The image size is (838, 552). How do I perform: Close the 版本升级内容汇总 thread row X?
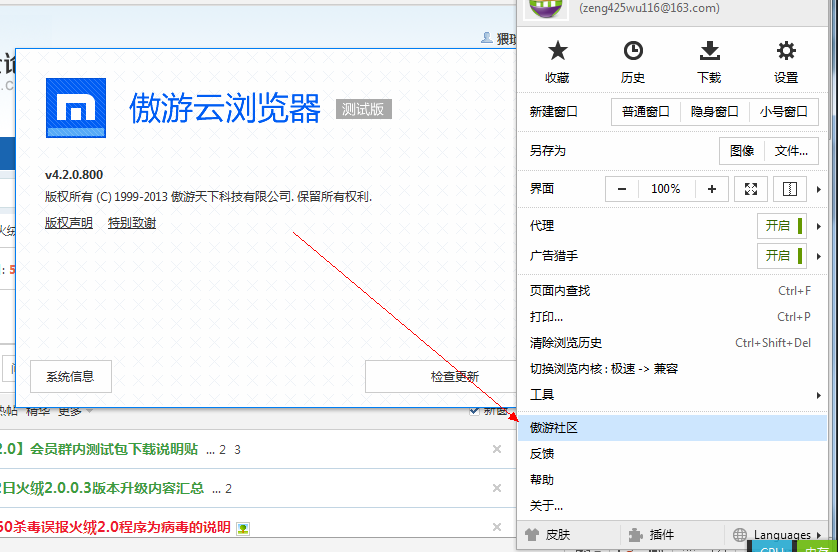pyautogui.click(x=497, y=488)
